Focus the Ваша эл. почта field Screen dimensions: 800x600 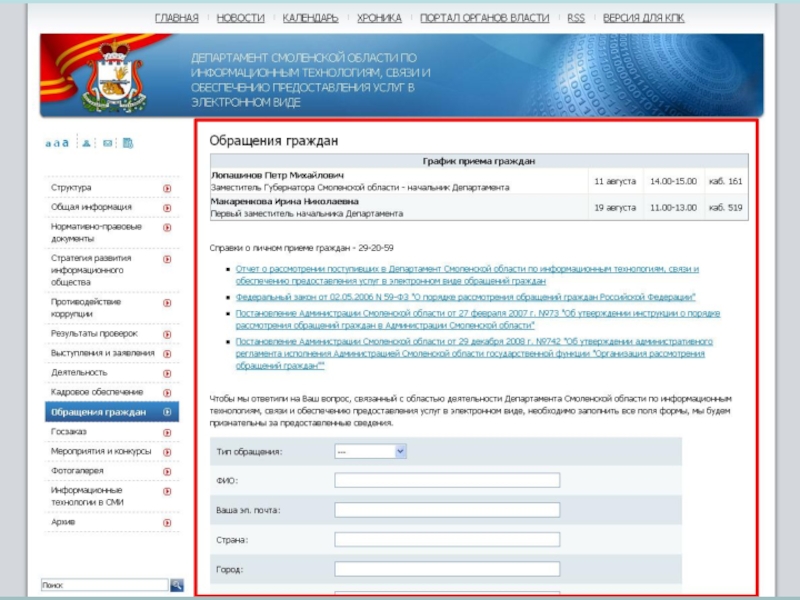pos(447,510)
